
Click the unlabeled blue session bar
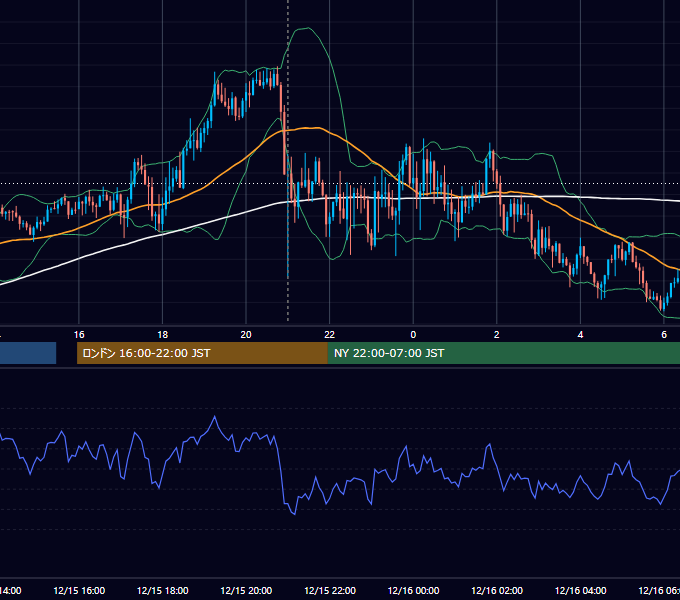[28, 353]
